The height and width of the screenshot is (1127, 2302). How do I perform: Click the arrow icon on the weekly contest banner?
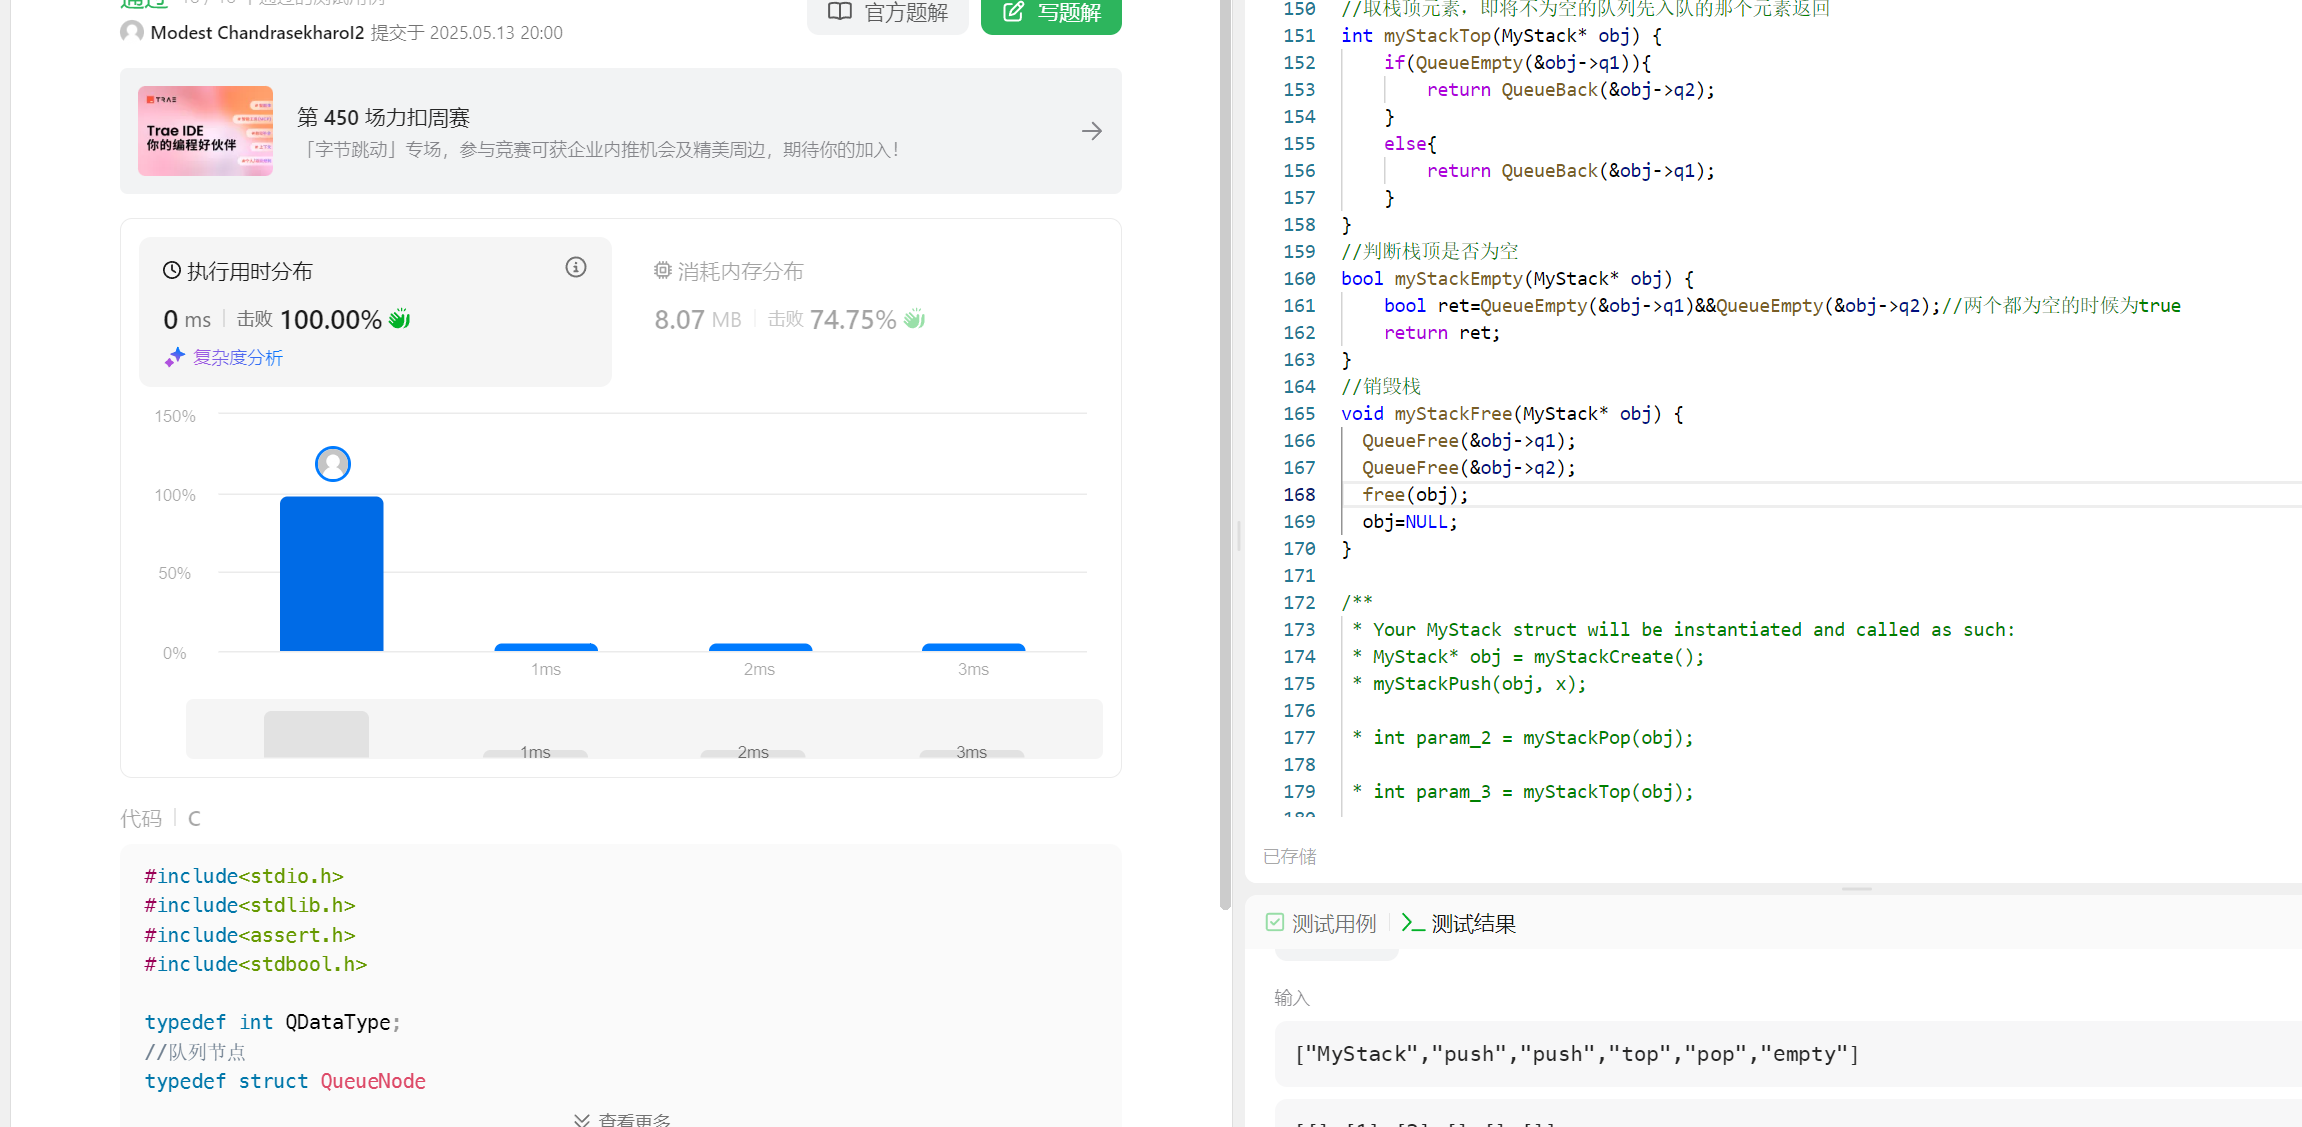1091,131
